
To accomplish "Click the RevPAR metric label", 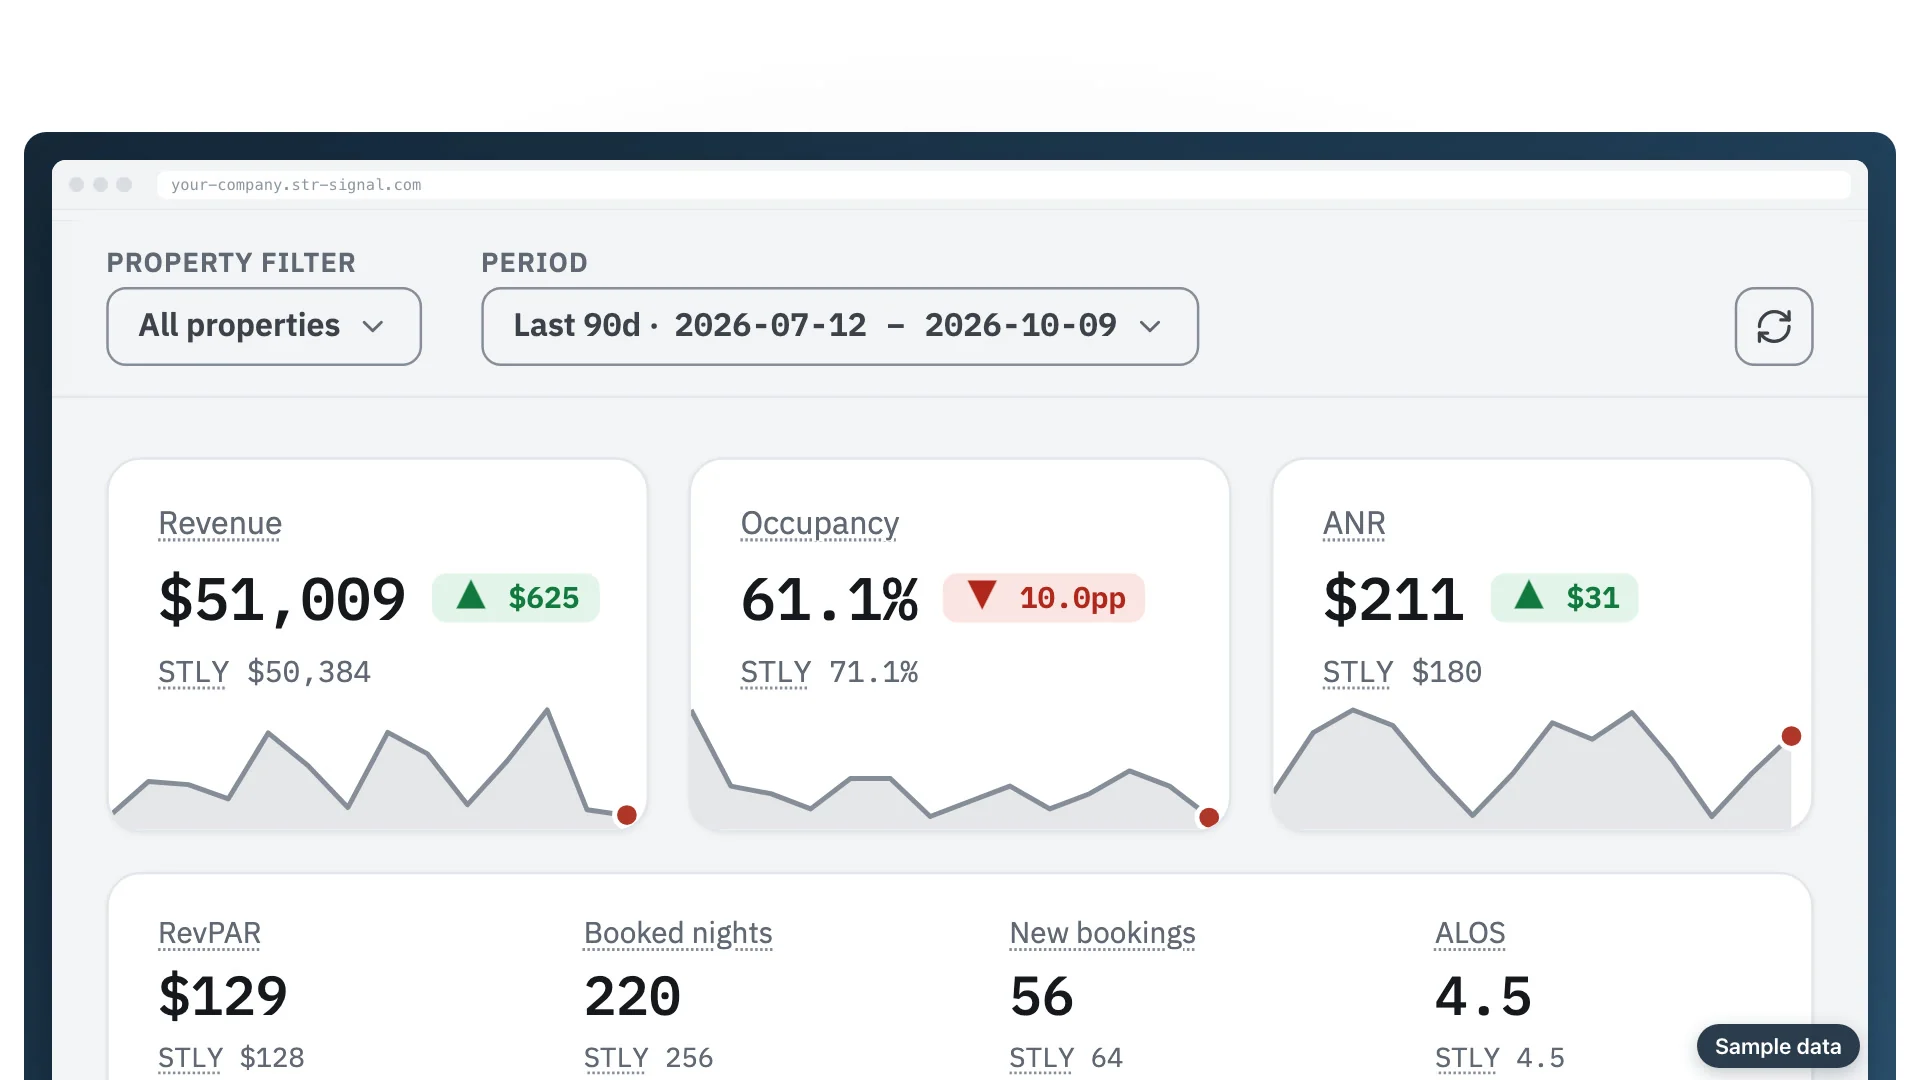I will point(209,933).
